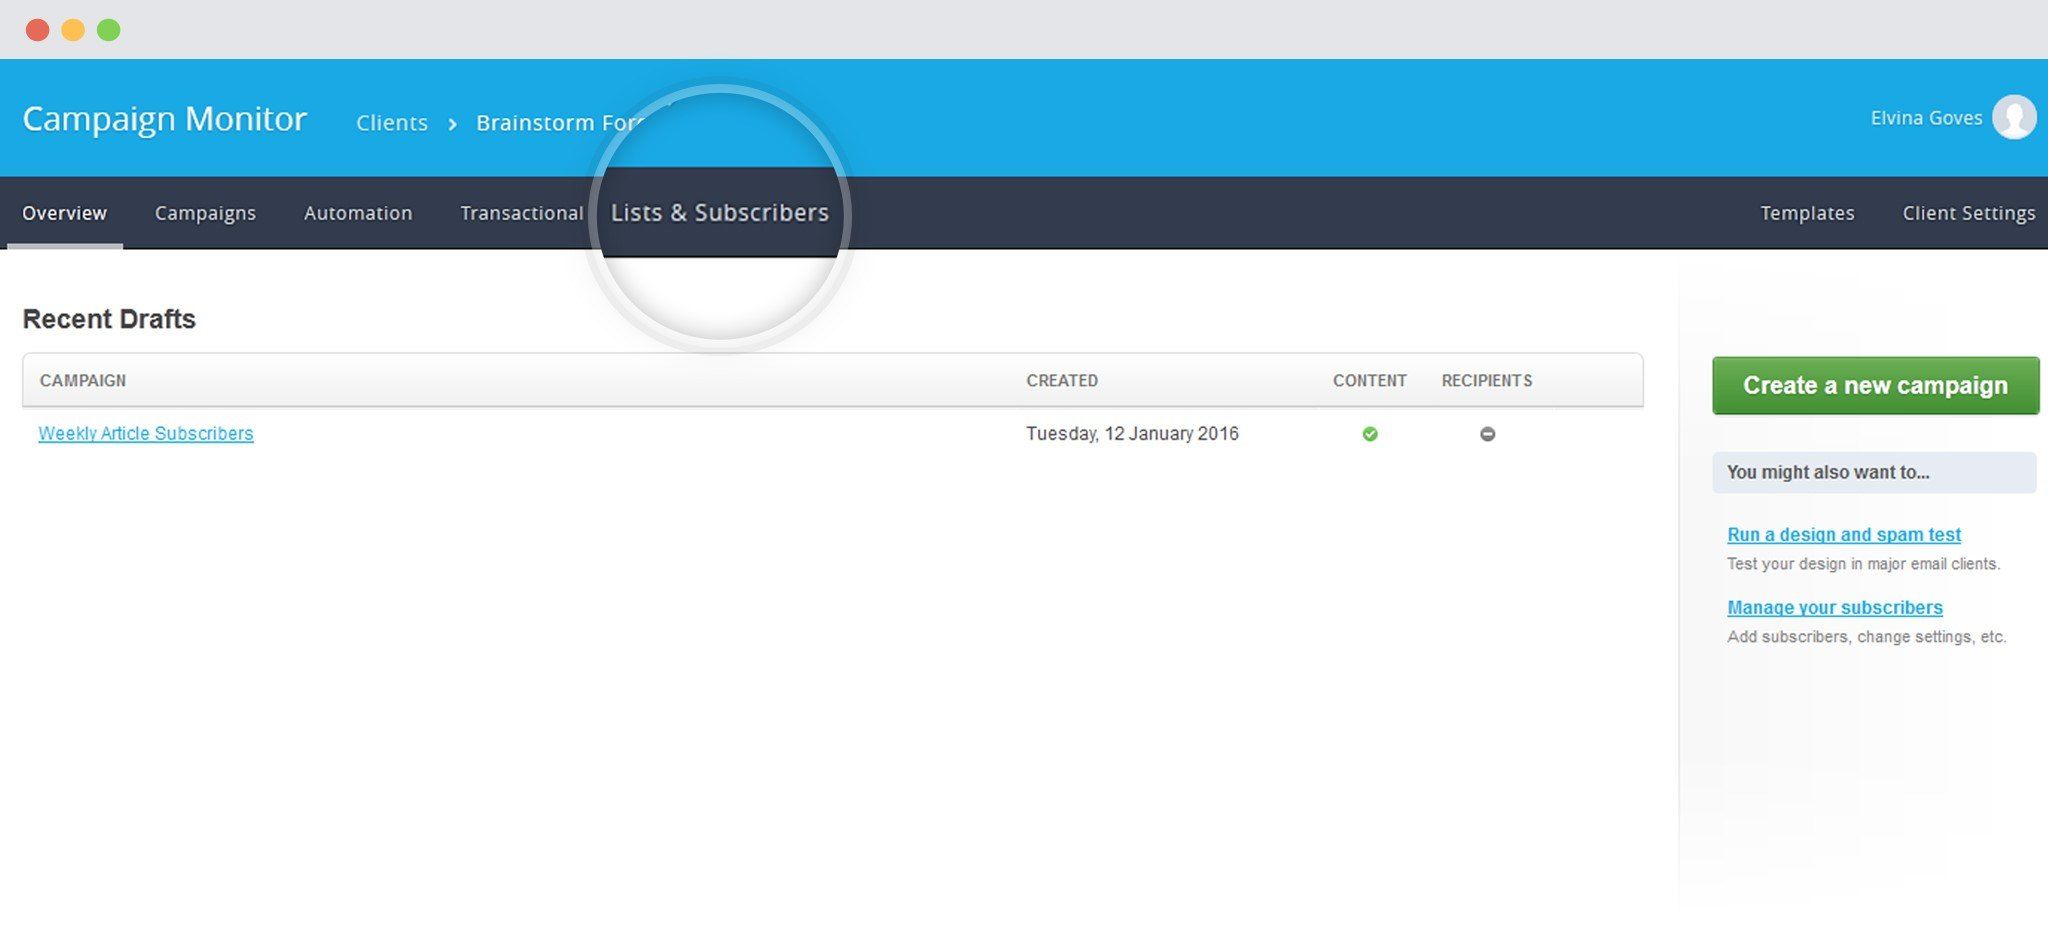Click the CREATED column header

[1062, 381]
